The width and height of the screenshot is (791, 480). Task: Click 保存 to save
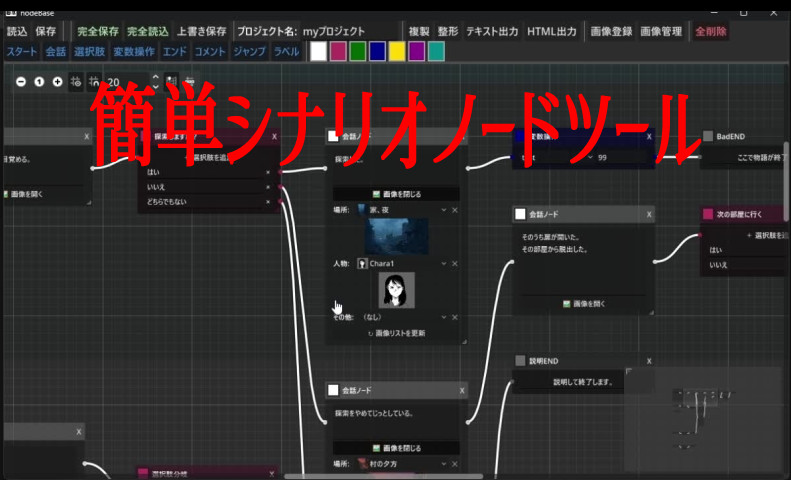click(x=46, y=31)
